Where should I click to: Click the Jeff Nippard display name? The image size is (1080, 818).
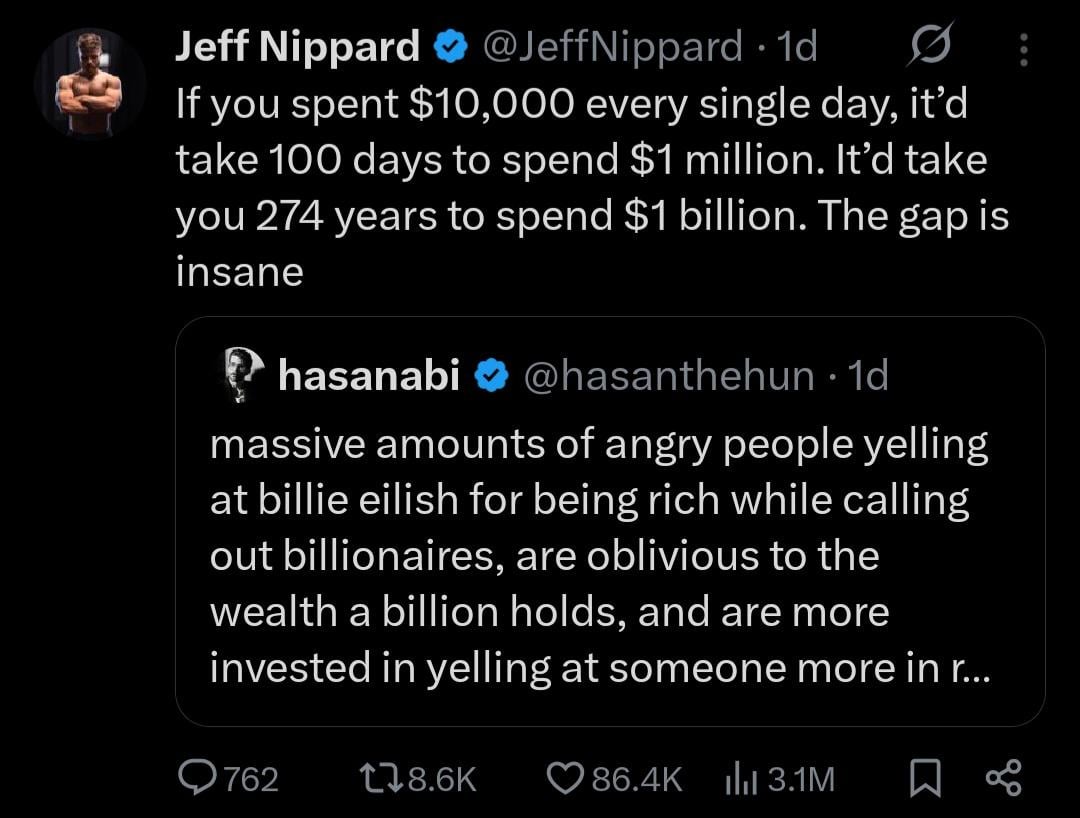coord(297,46)
